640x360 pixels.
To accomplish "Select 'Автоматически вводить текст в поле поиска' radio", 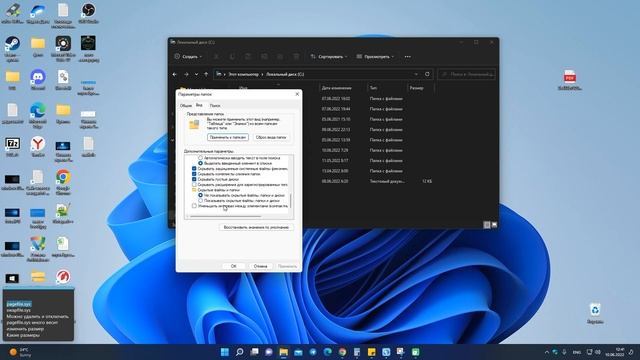I will [x=200, y=158].
